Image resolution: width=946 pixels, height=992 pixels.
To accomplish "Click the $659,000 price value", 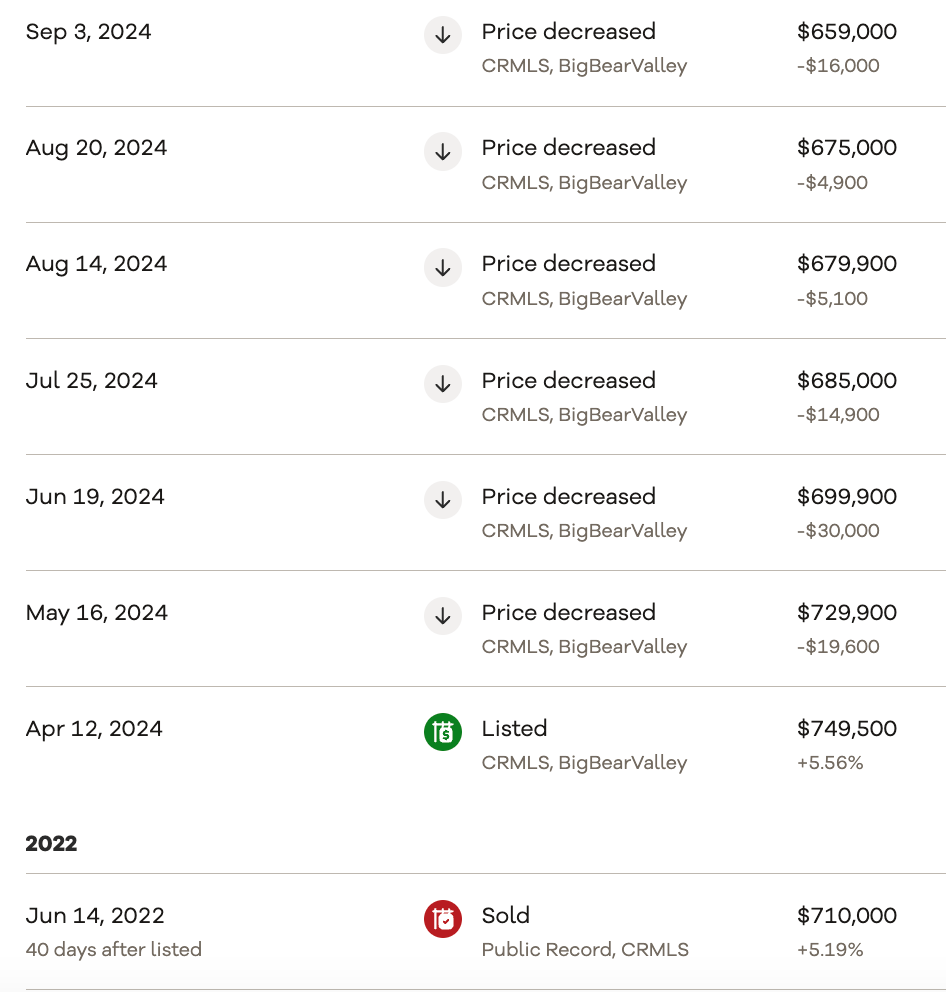I will (846, 32).
